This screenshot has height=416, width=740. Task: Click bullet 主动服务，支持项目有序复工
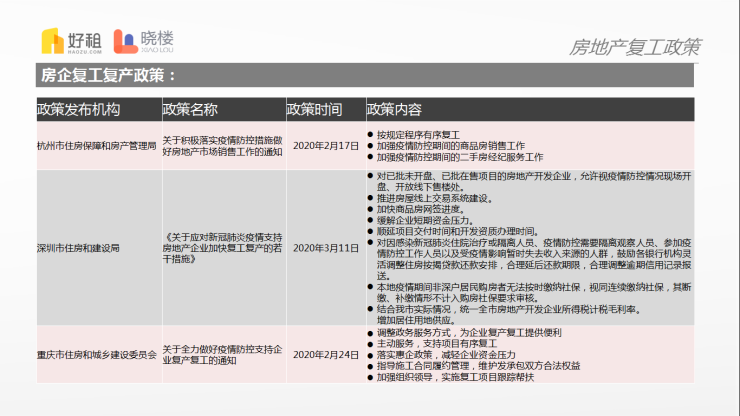437,343
